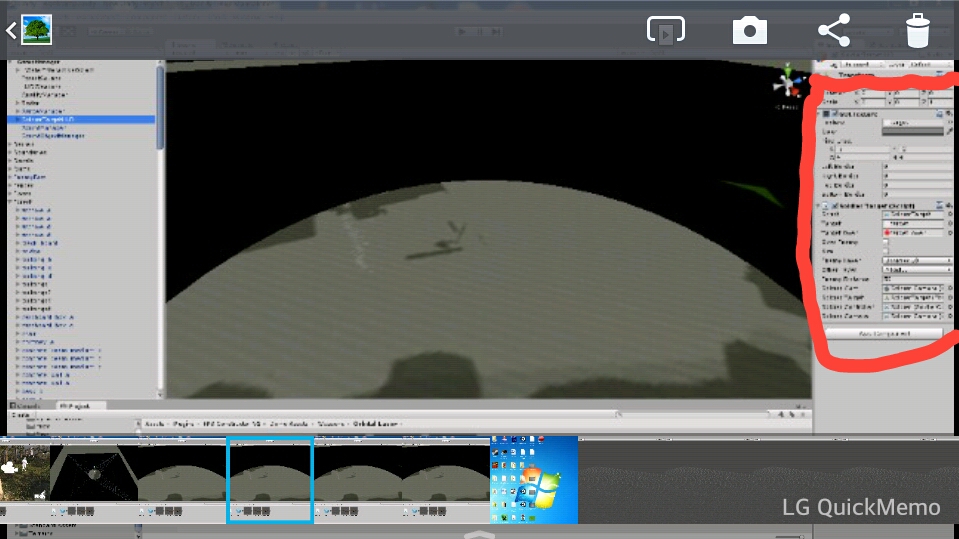The width and height of the screenshot is (959, 539).
Task: Select the highlighted blue row in the Hierarchy
Action: point(81,119)
